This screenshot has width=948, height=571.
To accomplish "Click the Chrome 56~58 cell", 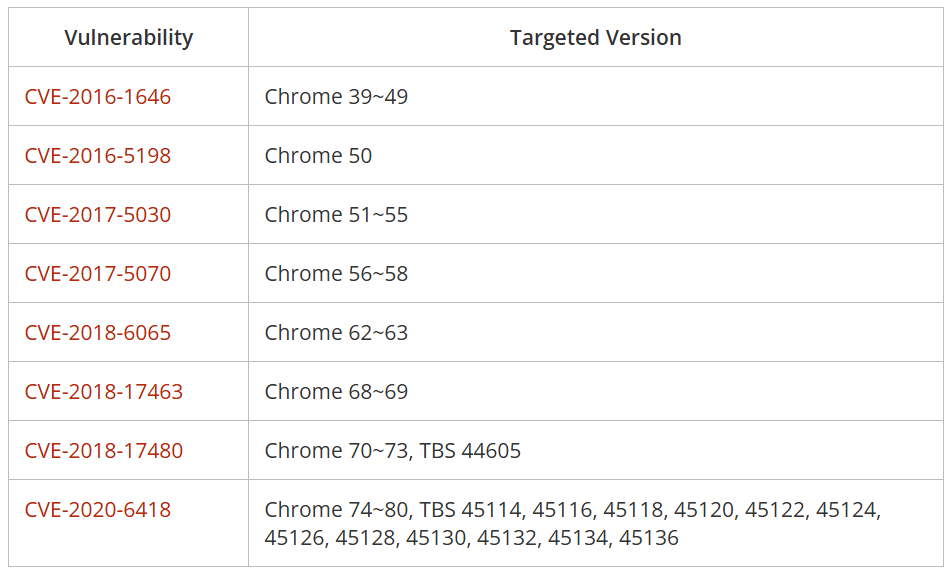I will click(336, 274).
